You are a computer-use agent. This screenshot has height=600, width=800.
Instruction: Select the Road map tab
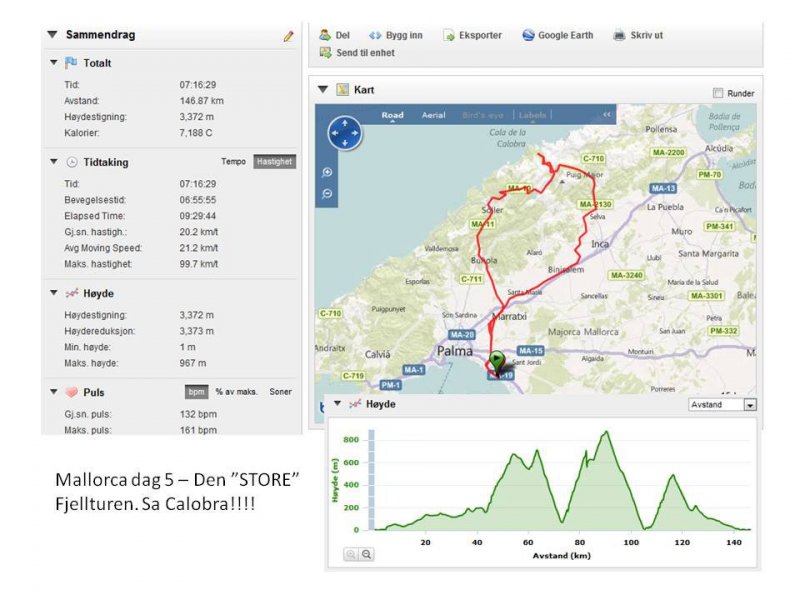click(393, 116)
